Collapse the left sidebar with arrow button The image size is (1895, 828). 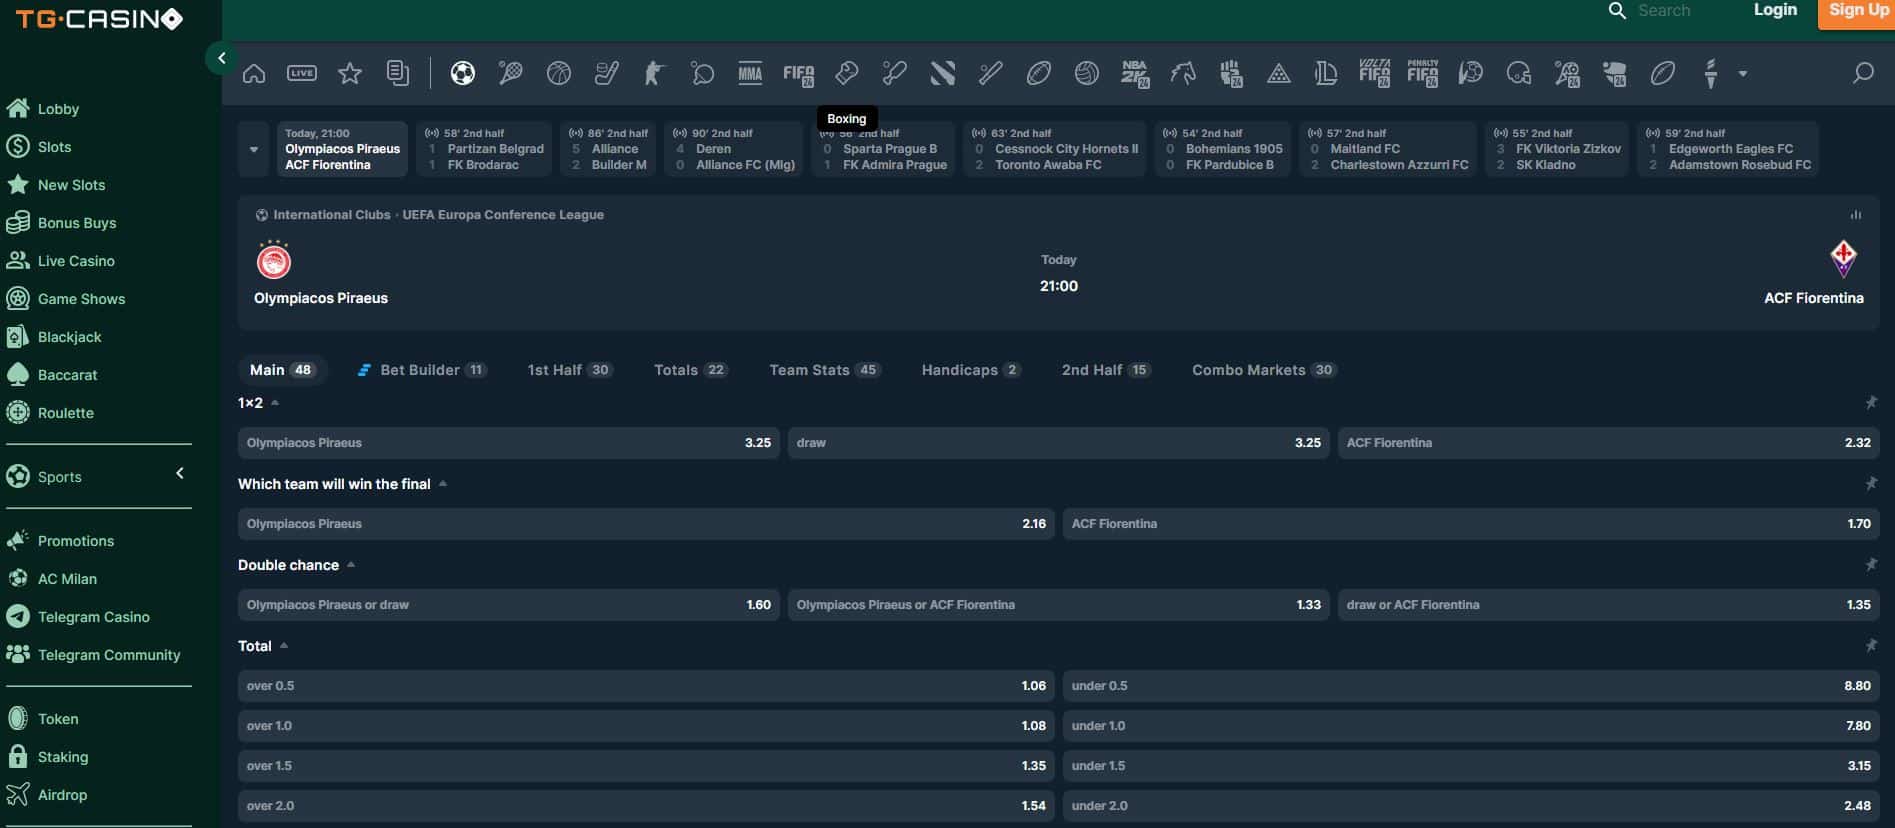(221, 58)
